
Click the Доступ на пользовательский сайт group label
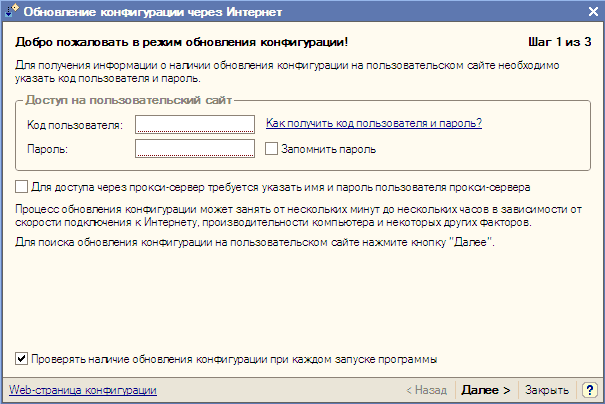(128, 100)
